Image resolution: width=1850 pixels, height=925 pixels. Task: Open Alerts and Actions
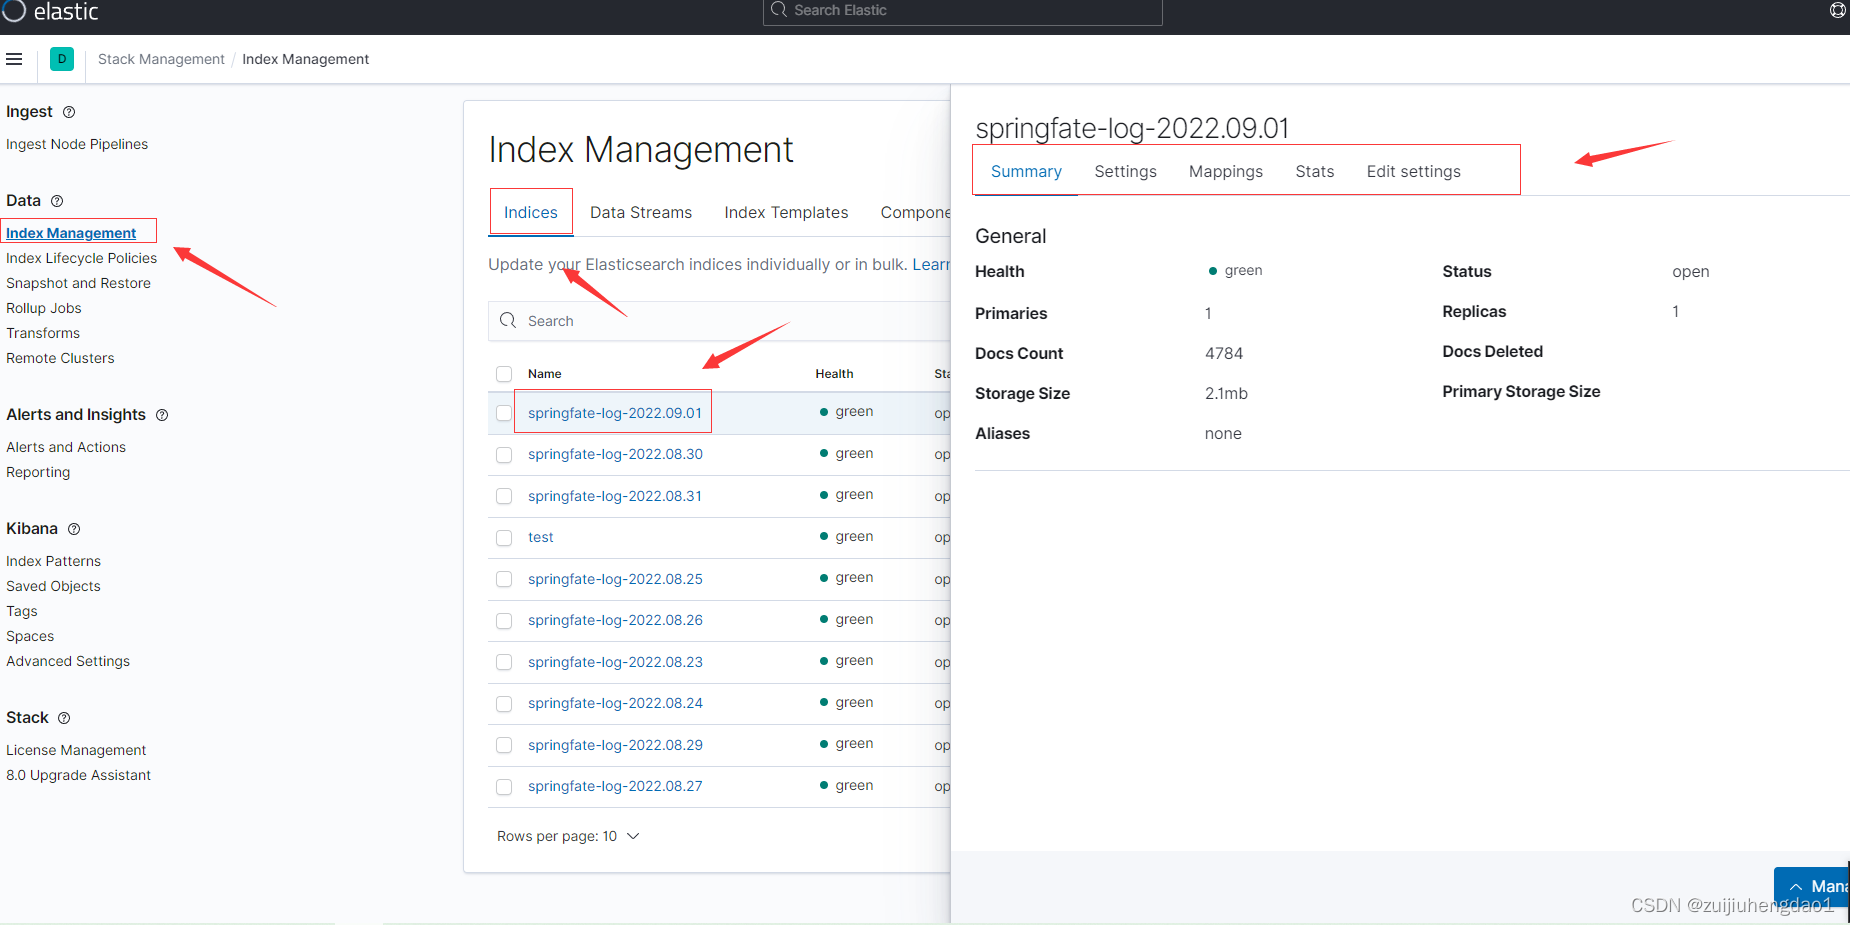click(x=66, y=447)
